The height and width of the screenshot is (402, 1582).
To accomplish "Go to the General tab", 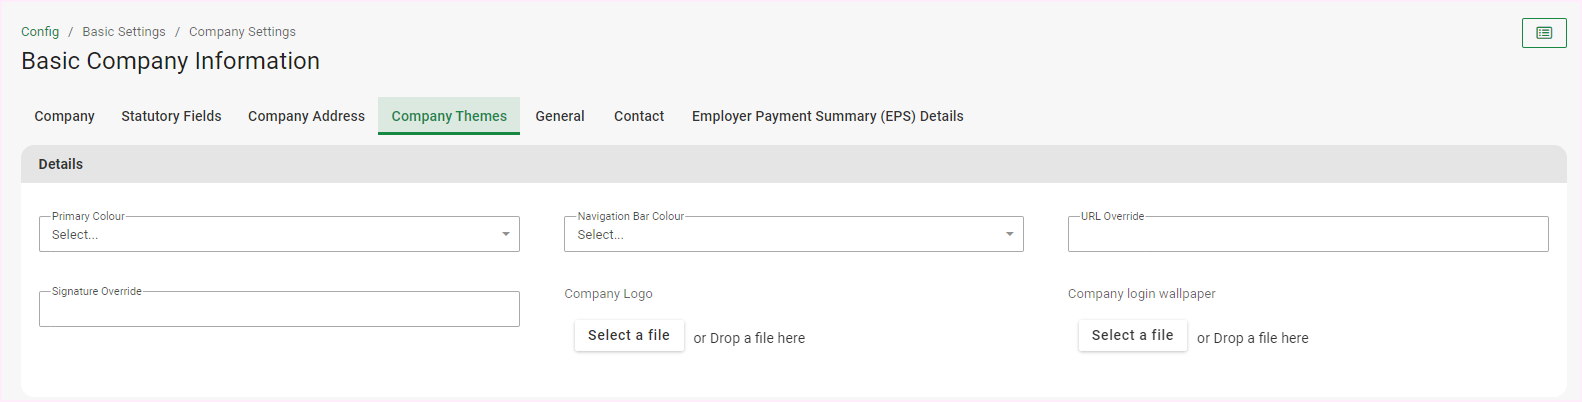I will pos(560,116).
